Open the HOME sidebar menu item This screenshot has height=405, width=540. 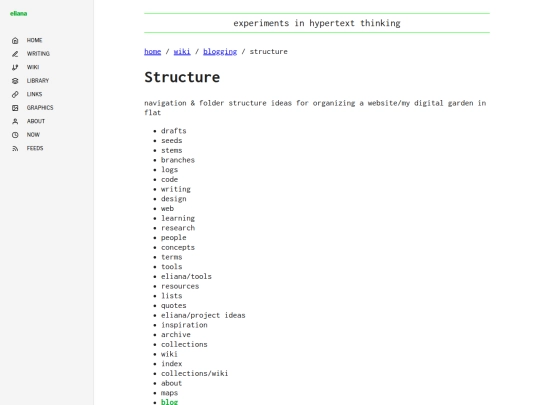tap(34, 40)
